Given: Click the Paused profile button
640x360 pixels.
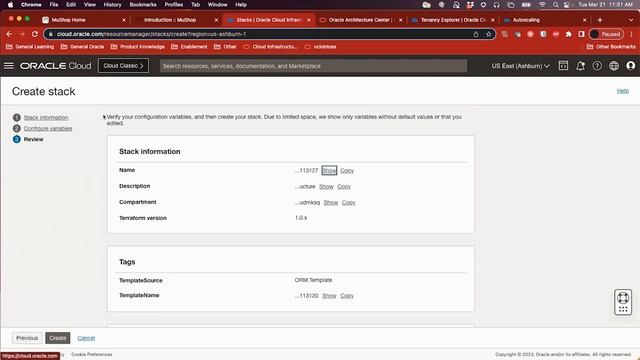Looking at the screenshot, I should pos(606,34).
